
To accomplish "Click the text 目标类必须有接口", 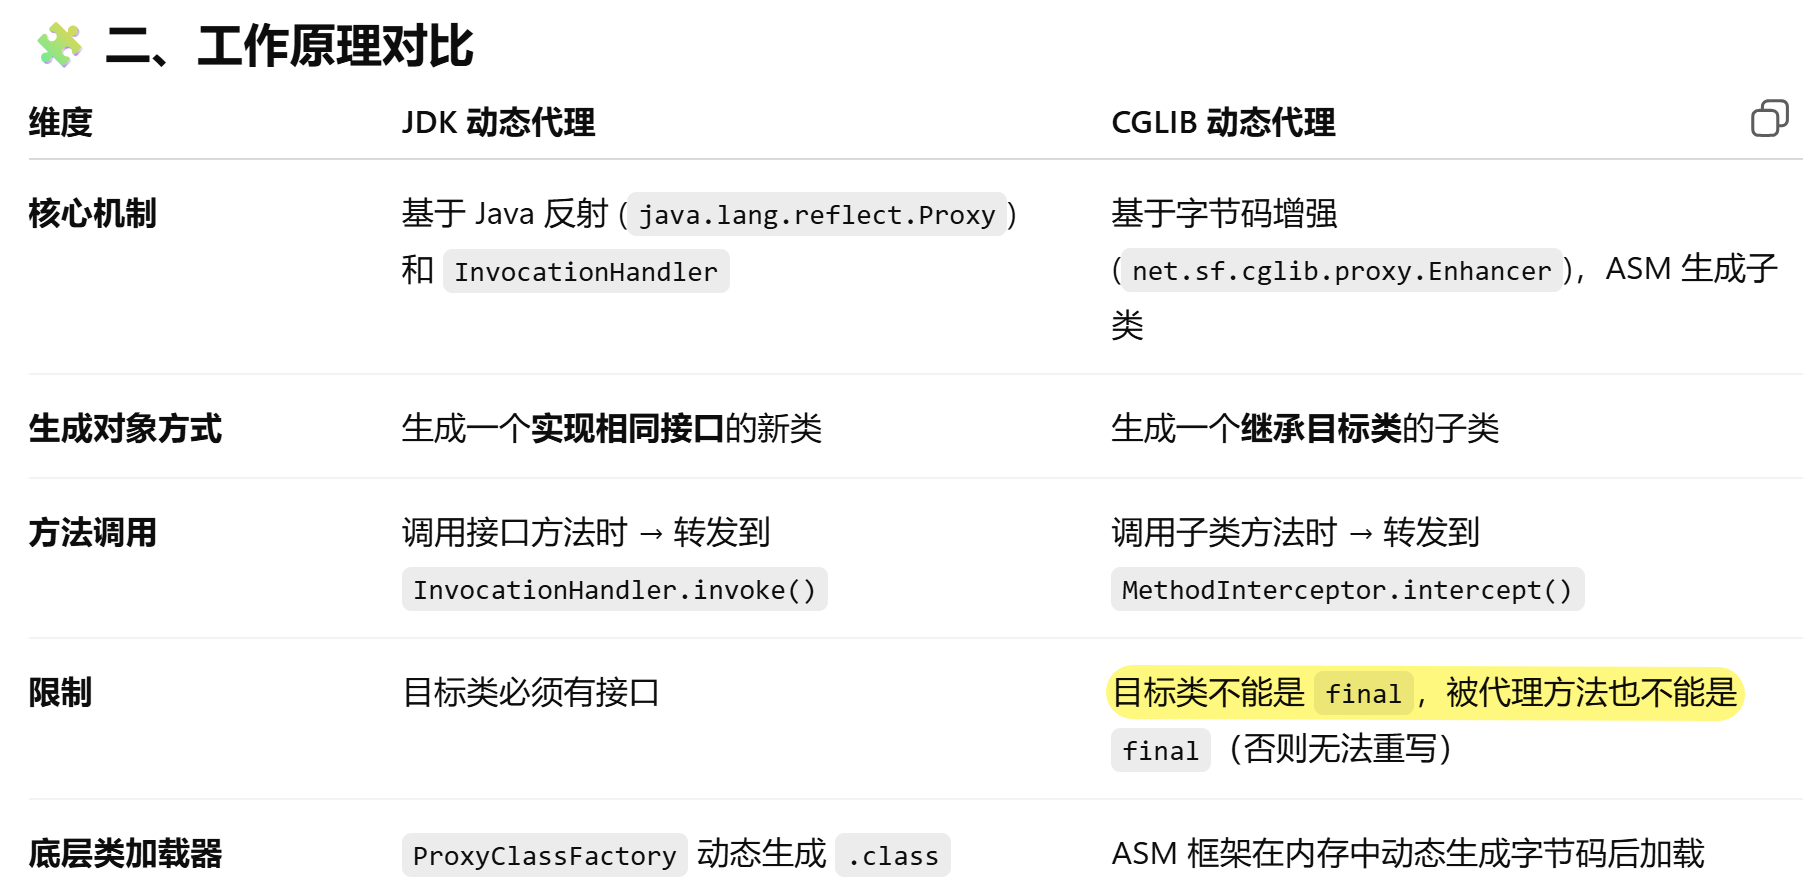I will point(531,693).
